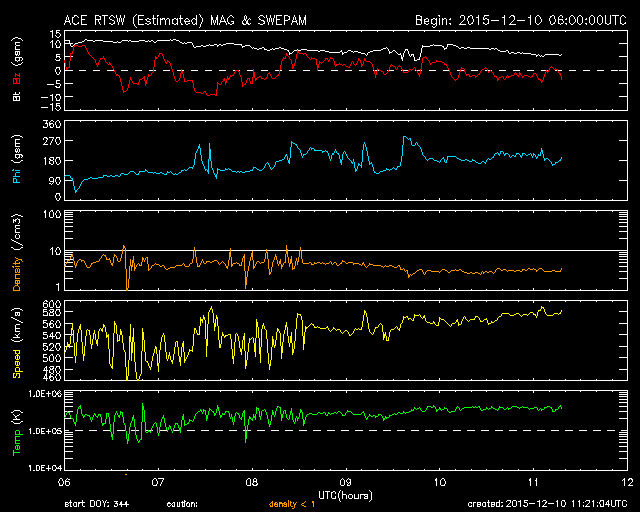Click the "start DOY: 344" footer text
640x512 pixels.
tap(97, 504)
